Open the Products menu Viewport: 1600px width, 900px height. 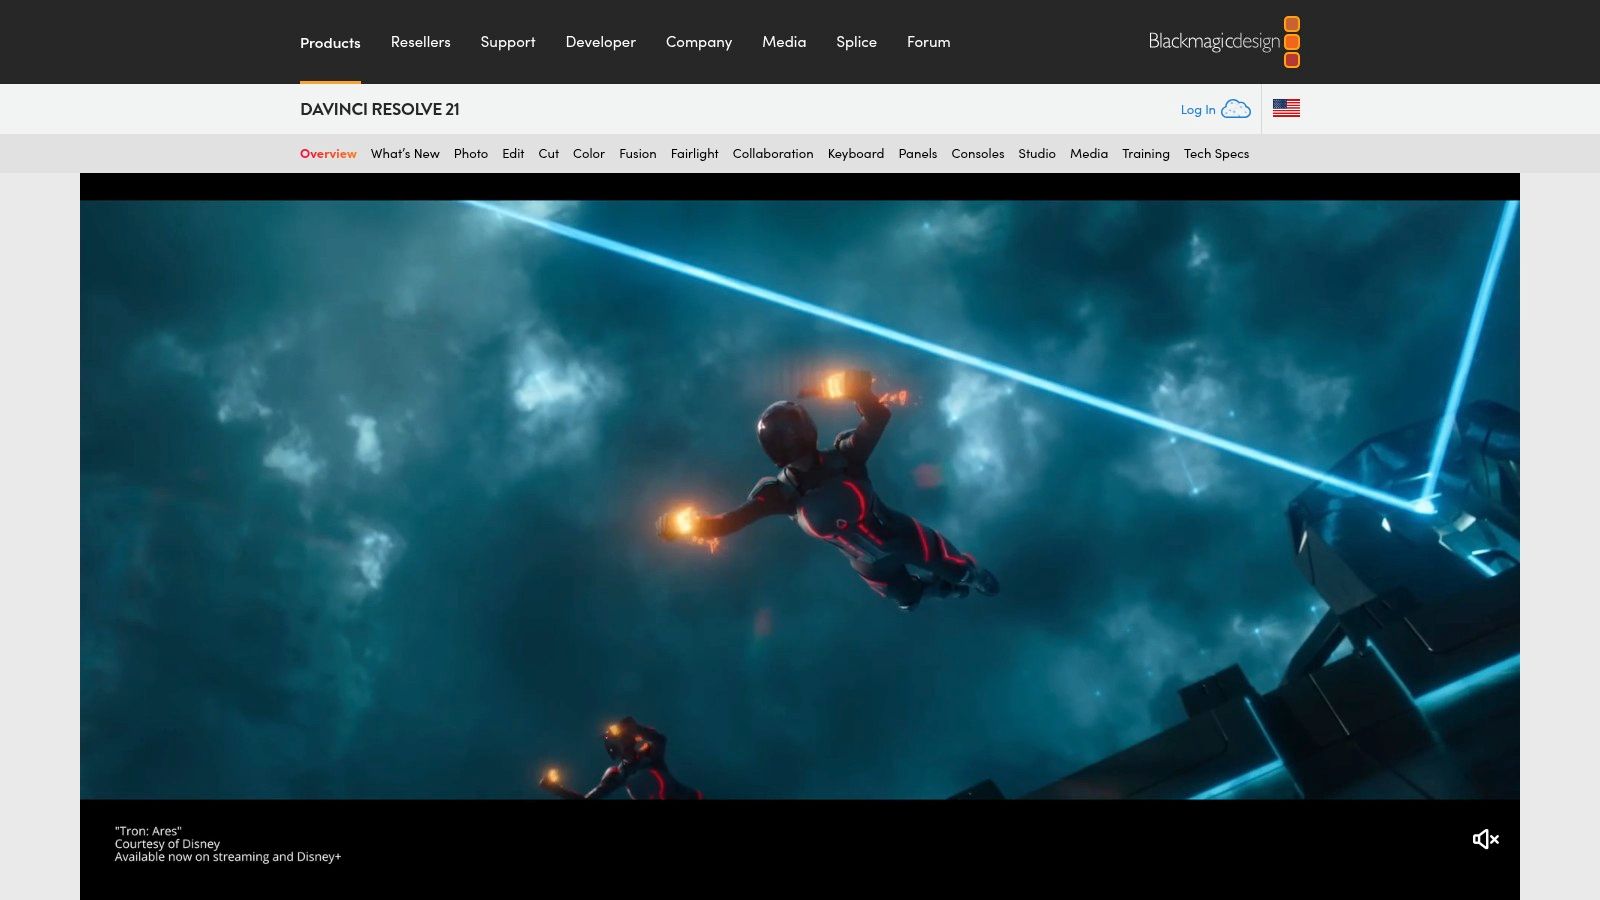pyautogui.click(x=330, y=43)
